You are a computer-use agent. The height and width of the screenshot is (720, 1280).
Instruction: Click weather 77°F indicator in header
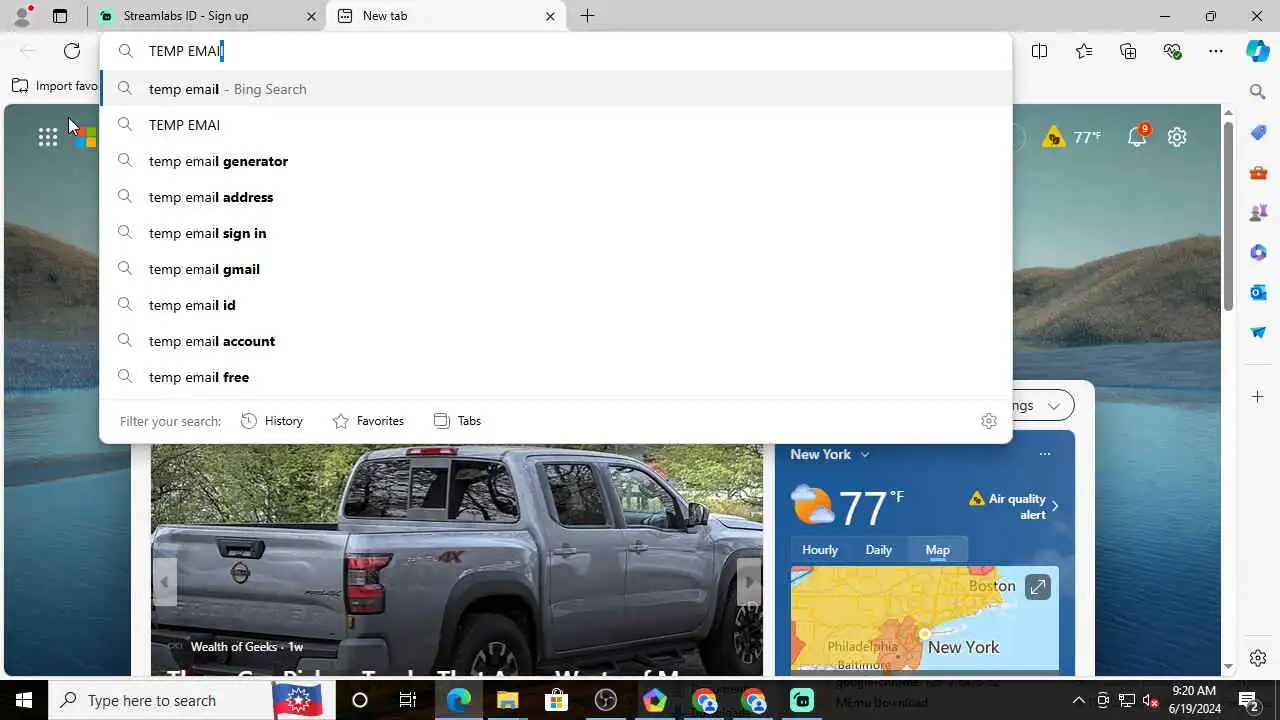click(1071, 137)
